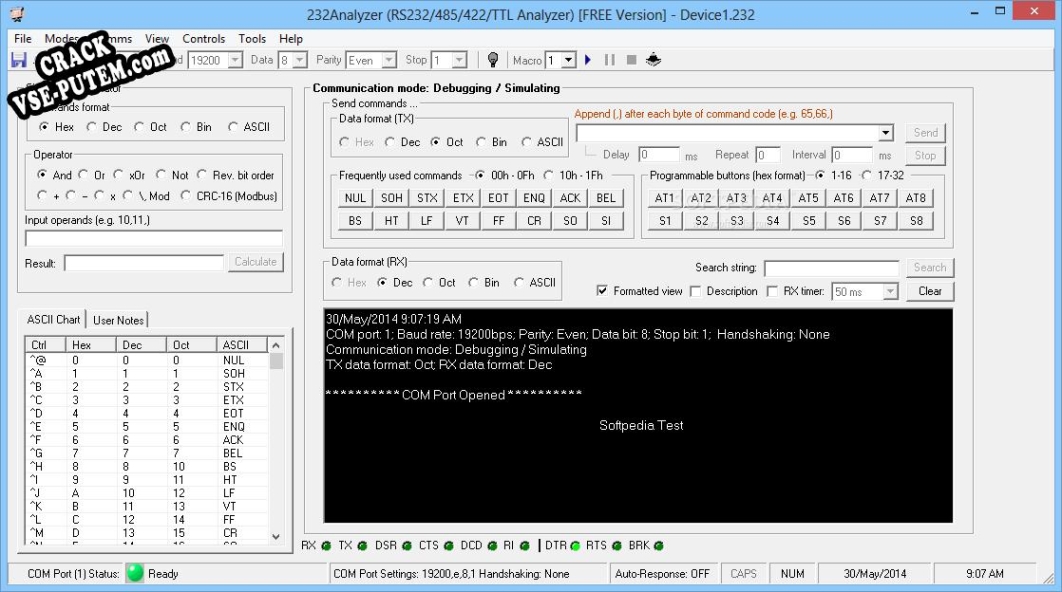Screen dimensions: 1062x592
Task: Click the TX indicator LED
Action: [362, 545]
